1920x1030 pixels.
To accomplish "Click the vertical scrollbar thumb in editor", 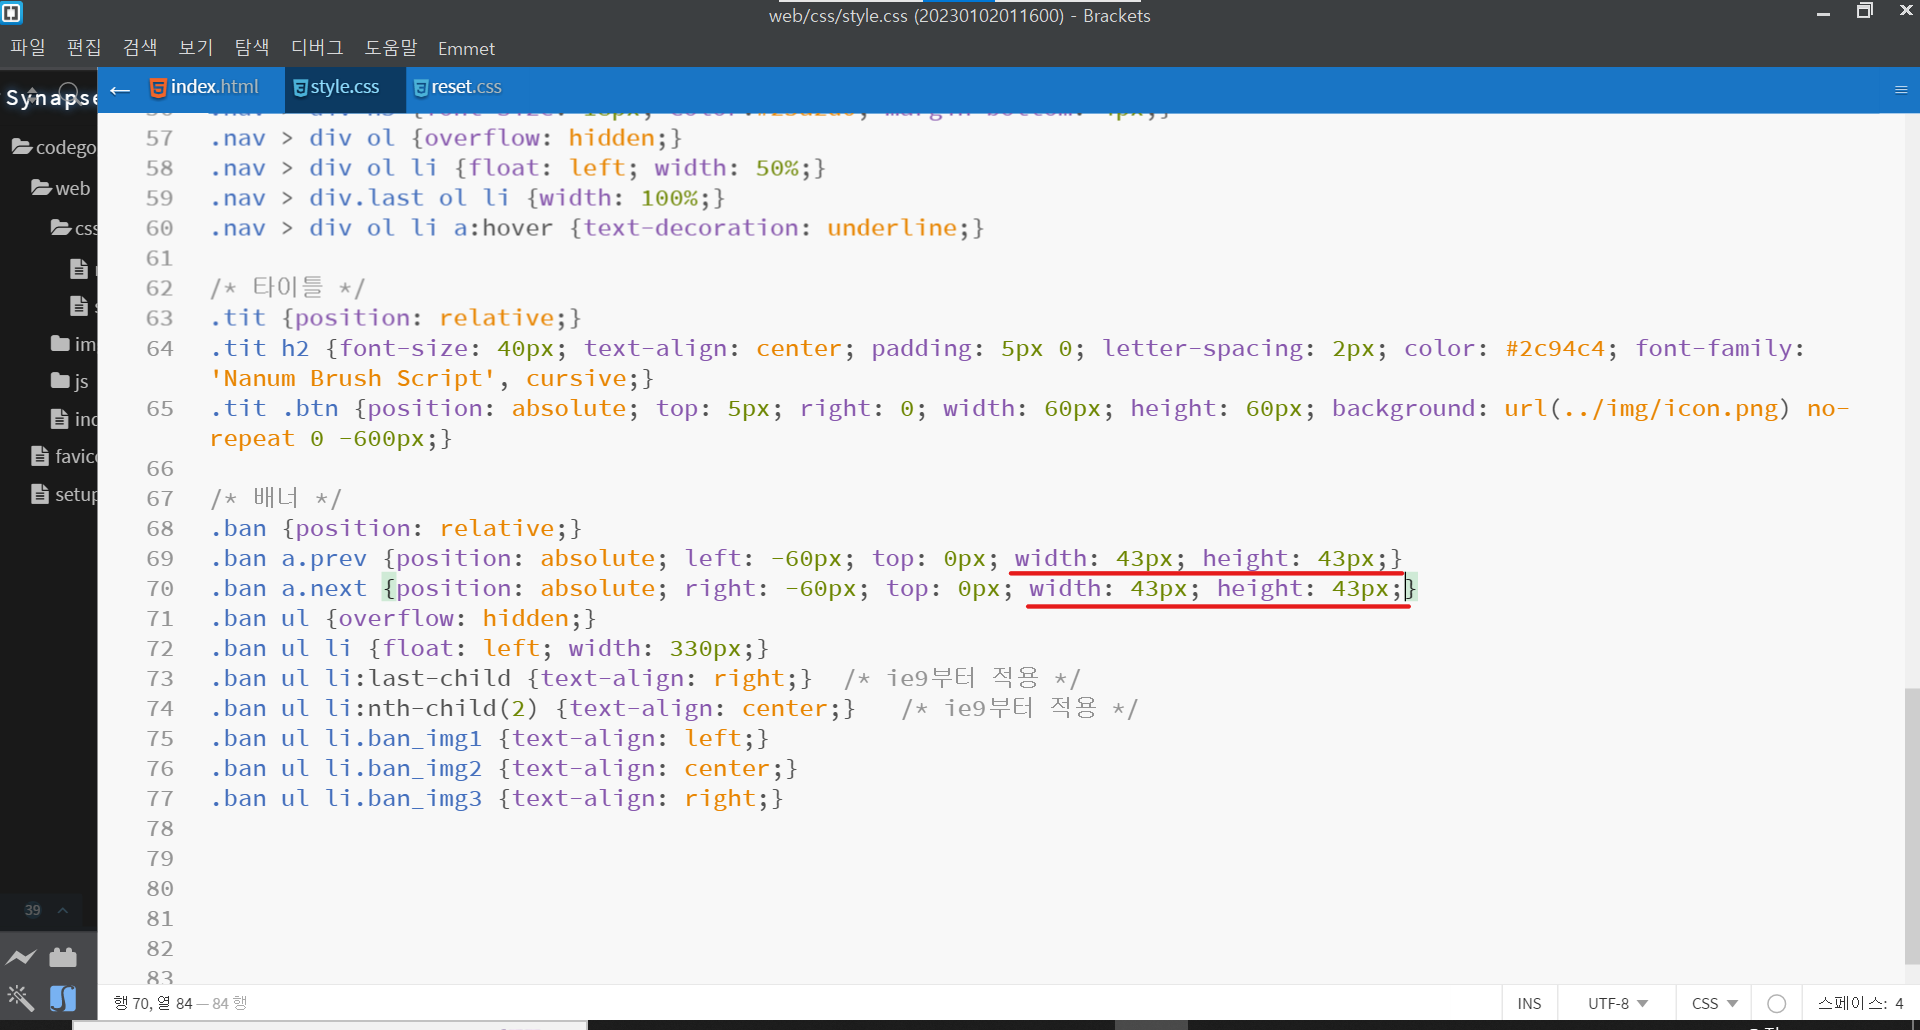I will 1911,826.
